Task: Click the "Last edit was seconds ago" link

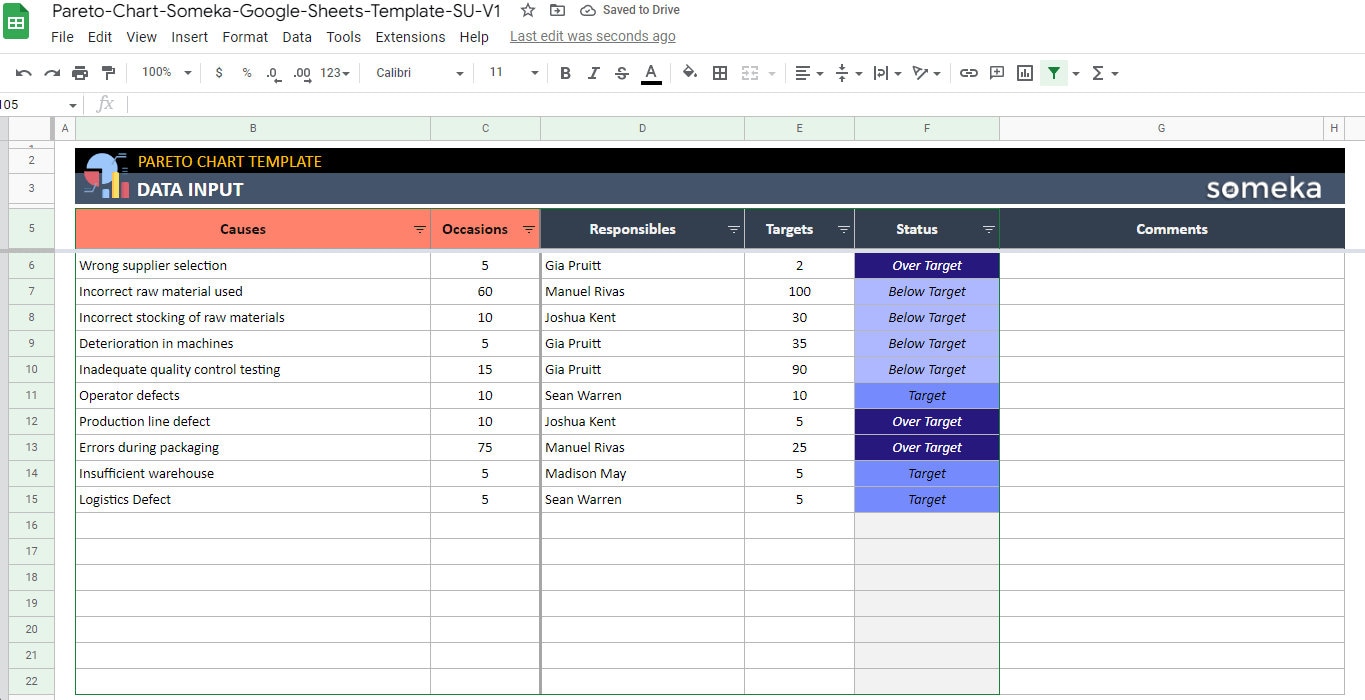Action: 592,36
